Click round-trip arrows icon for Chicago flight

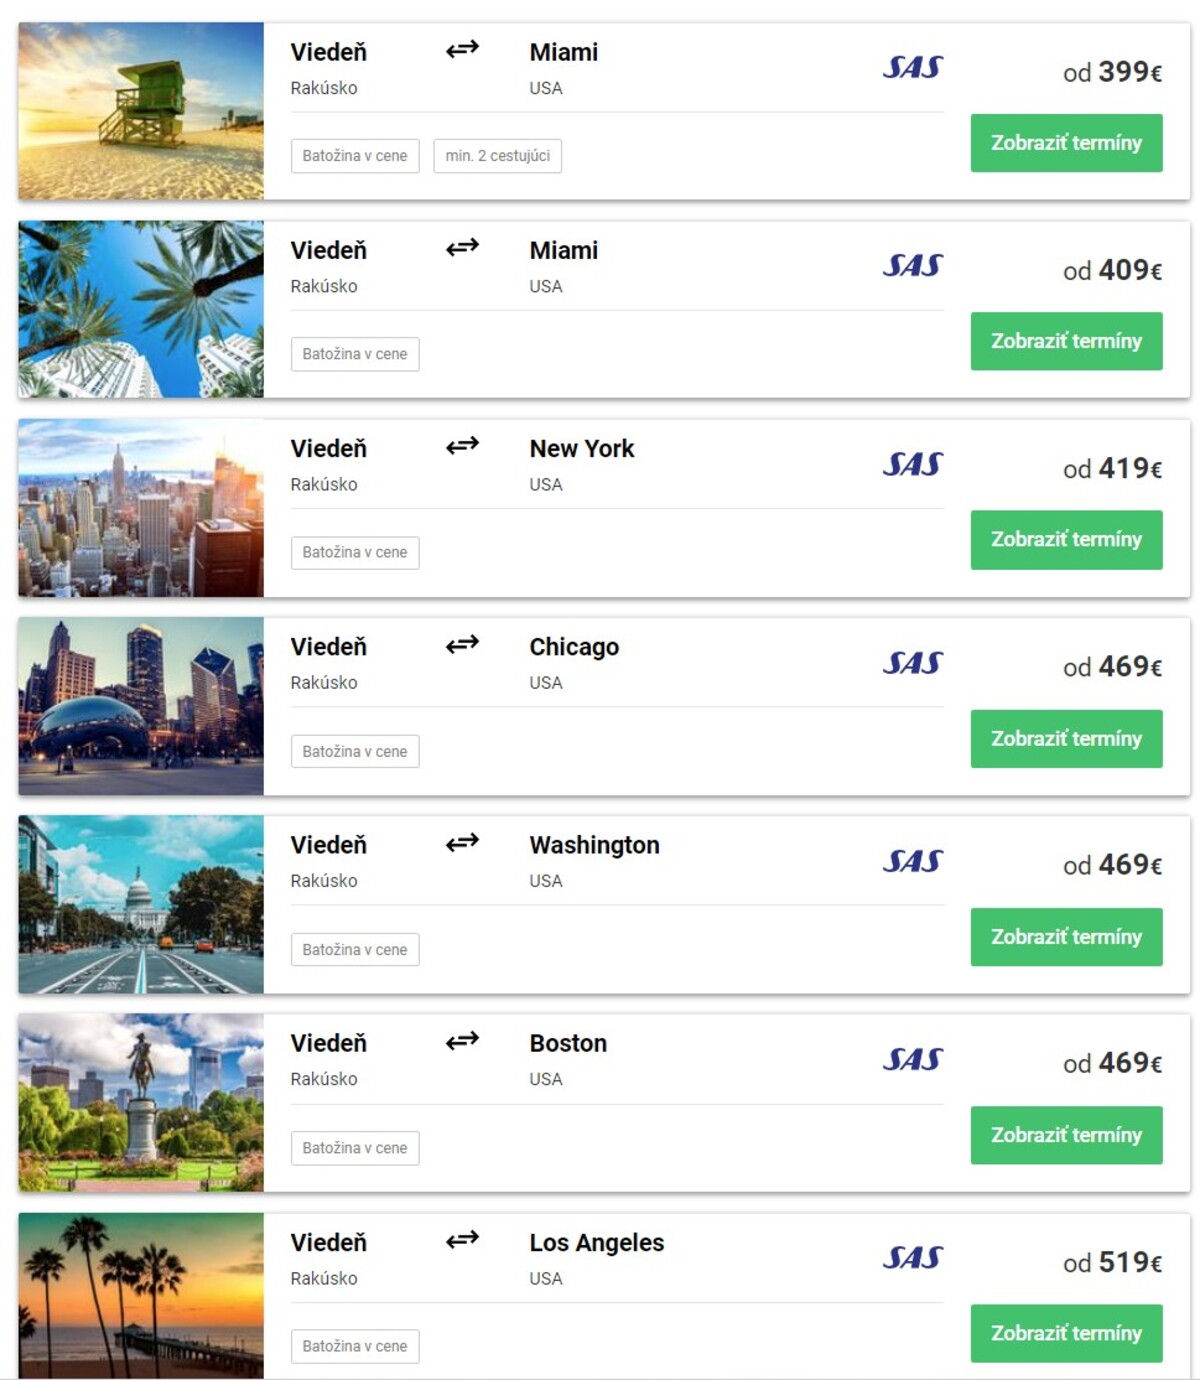point(462,644)
